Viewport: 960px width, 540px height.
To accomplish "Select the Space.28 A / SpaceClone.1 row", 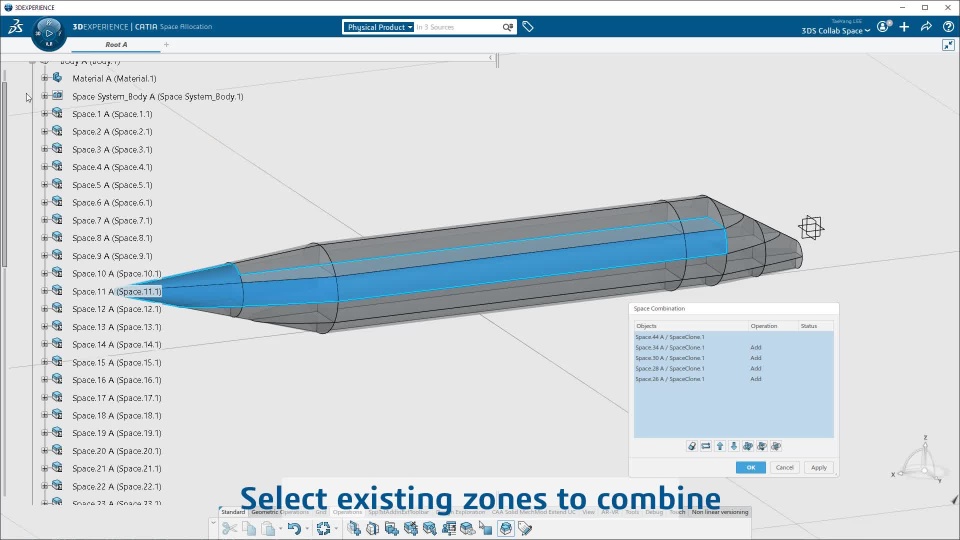I will click(x=733, y=368).
